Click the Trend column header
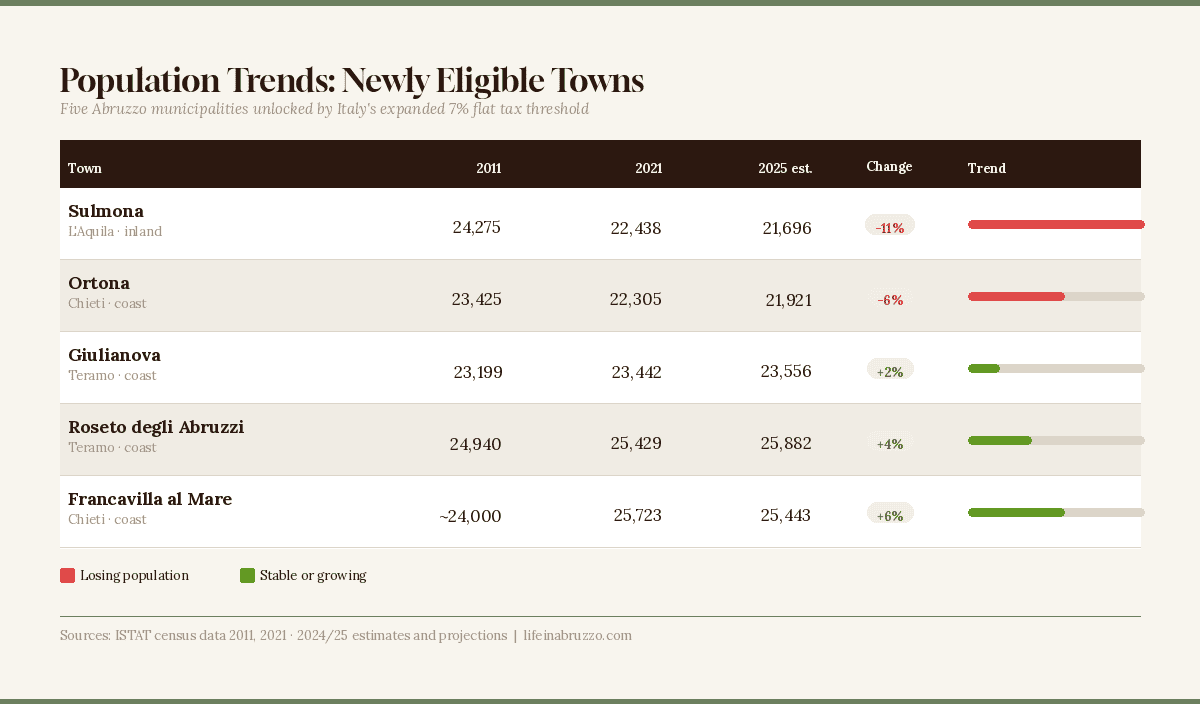Viewport: 1200px width, 704px height. [986, 168]
